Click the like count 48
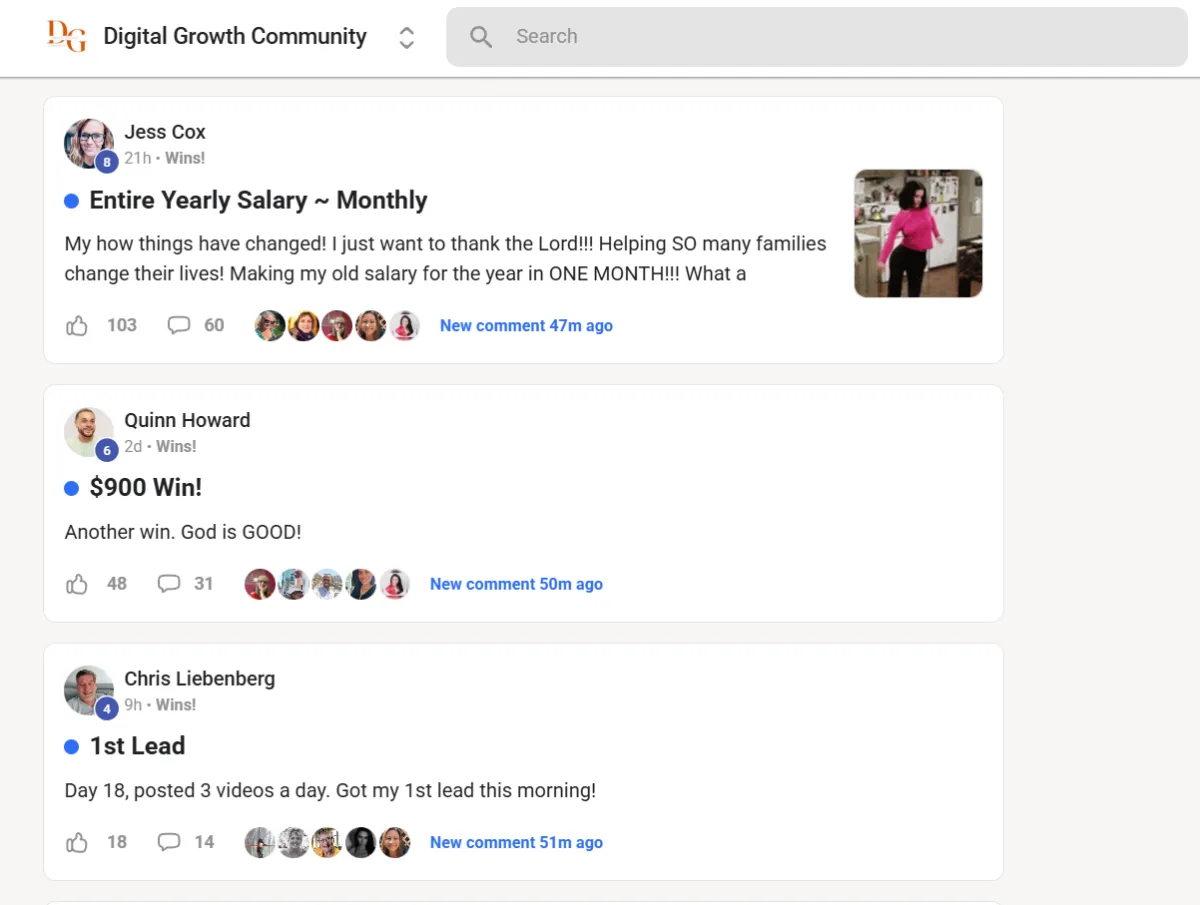Screen dimensions: 1200x905 click(117, 584)
